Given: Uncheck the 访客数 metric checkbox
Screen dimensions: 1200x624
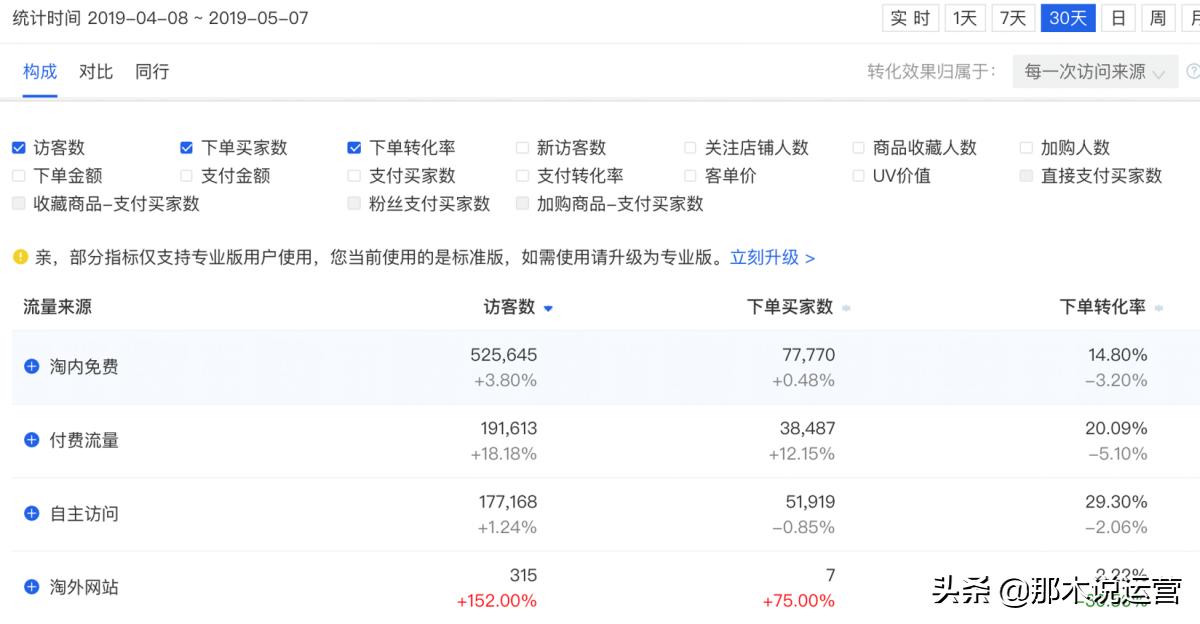Looking at the screenshot, I should (x=17, y=147).
